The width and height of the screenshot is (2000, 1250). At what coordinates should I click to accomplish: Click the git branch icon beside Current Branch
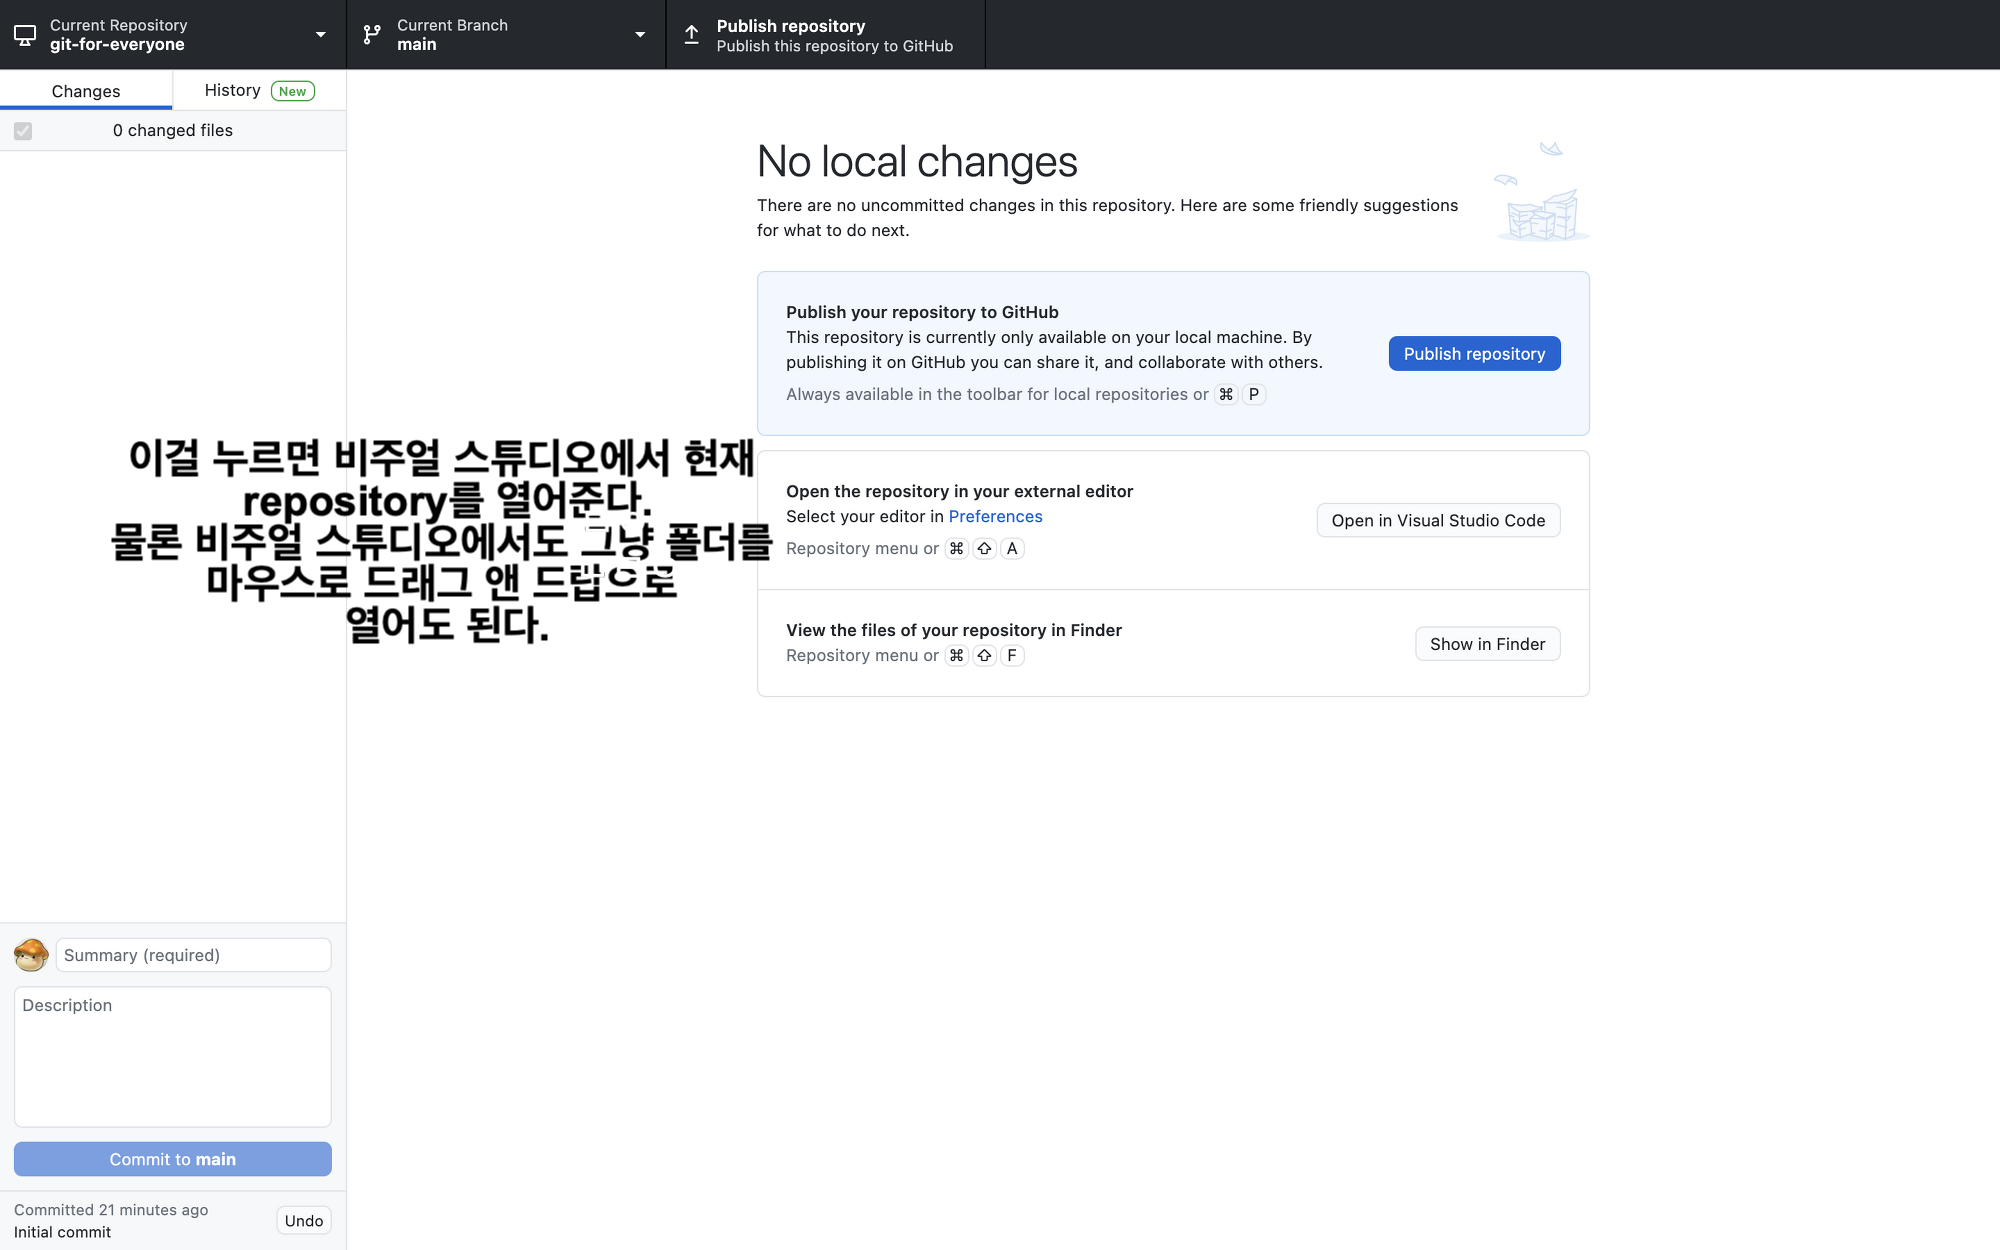point(372,35)
